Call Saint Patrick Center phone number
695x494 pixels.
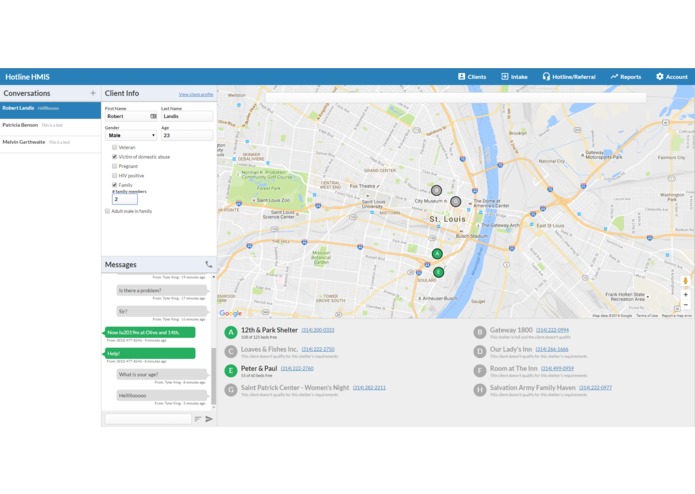pyautogui.click(x=369, y=388)
